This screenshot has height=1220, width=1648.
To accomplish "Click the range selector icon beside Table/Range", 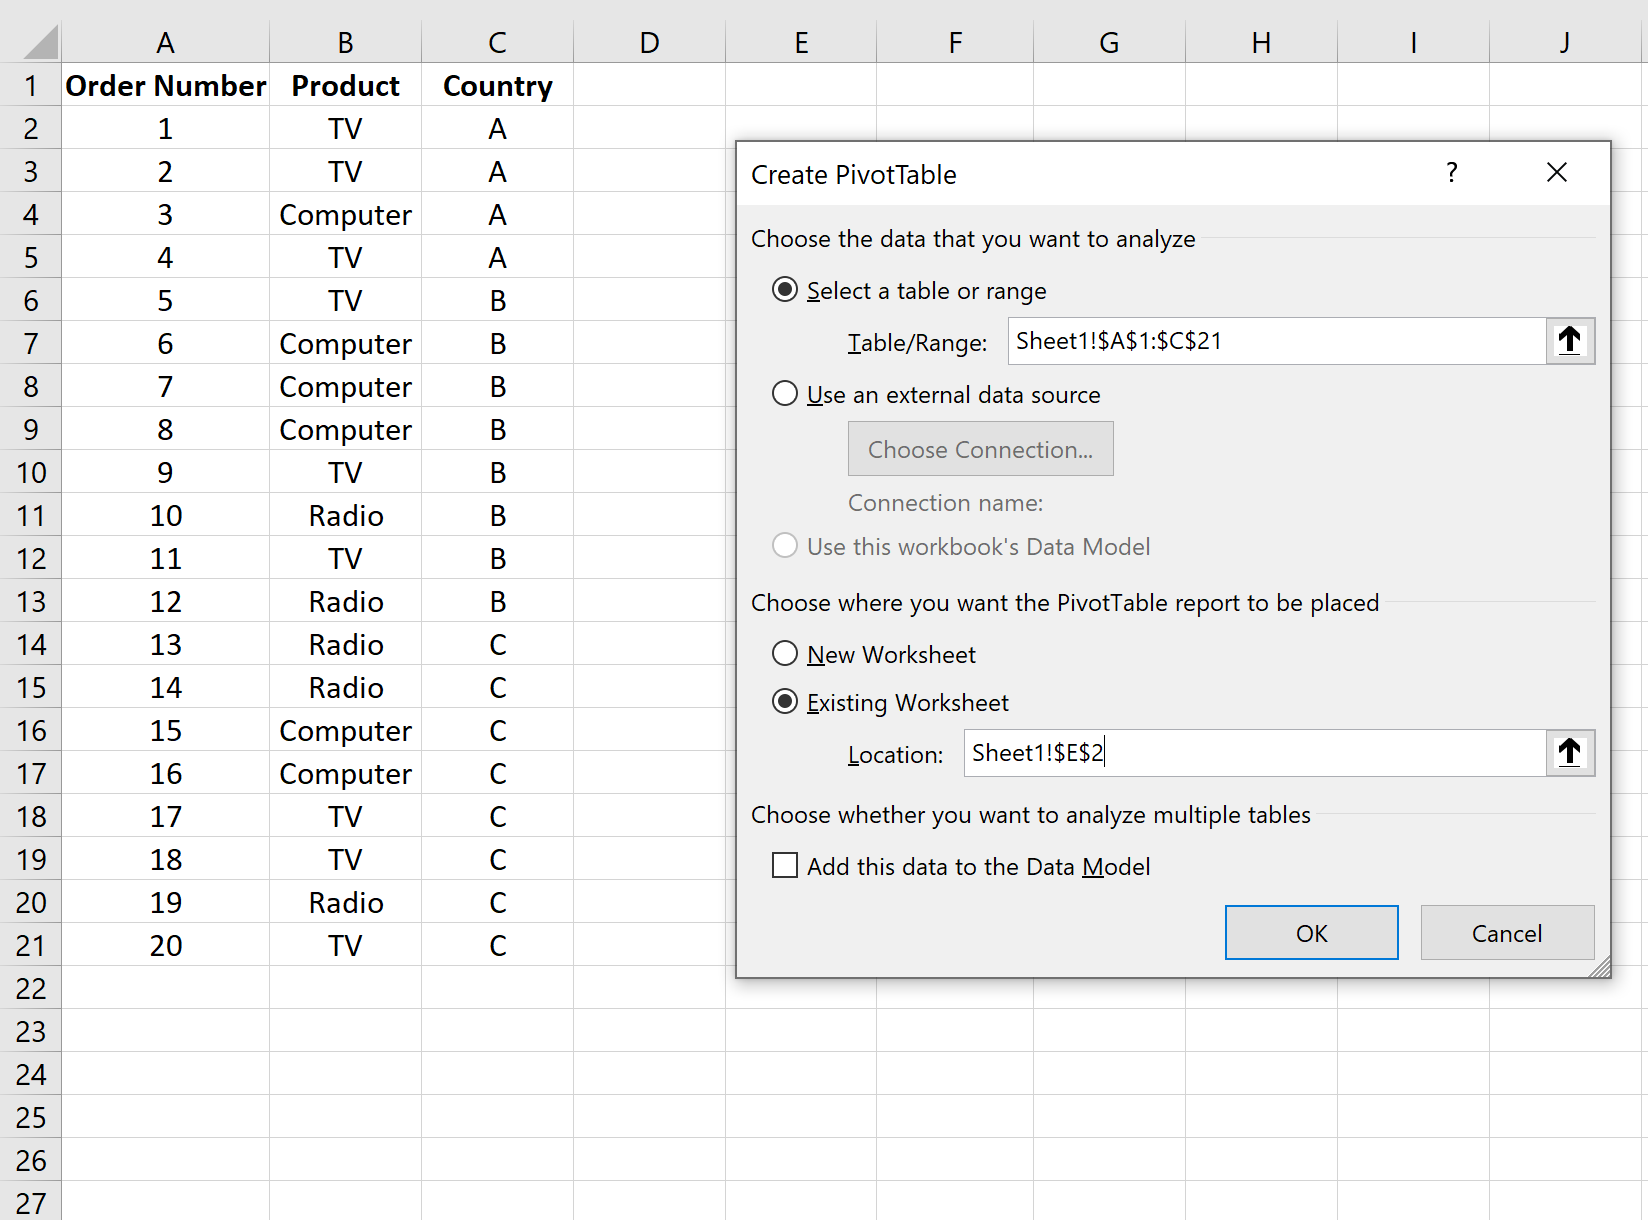I will pyautogui.click(x=1569, y=341).
